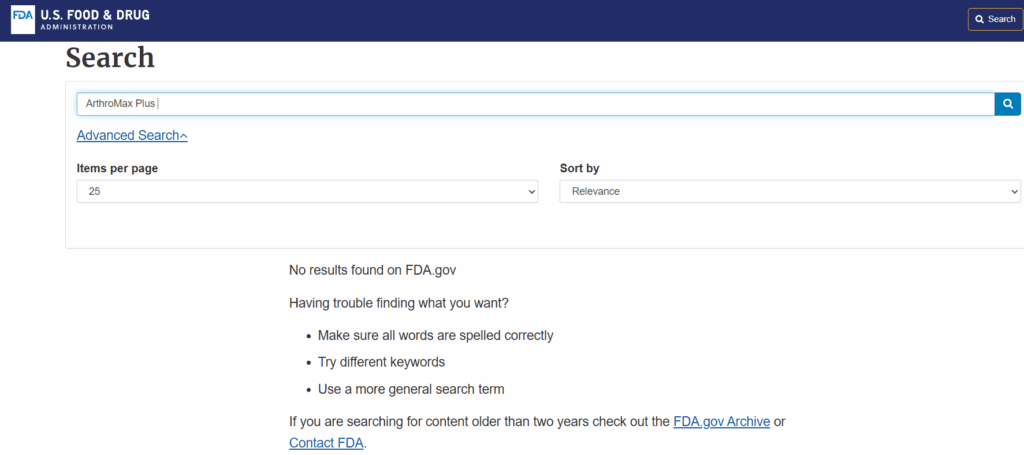The width and height of the screenshot is (1024, 455).
Task: Focus the ArthroMax Plus search field
Action: (x=536, y=104)
